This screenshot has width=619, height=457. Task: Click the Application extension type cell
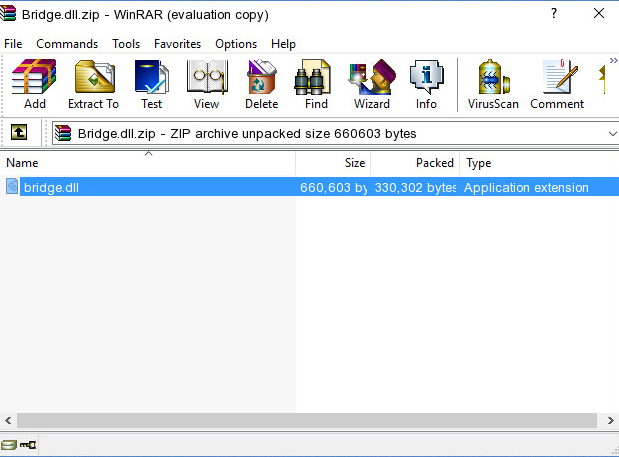526,187
